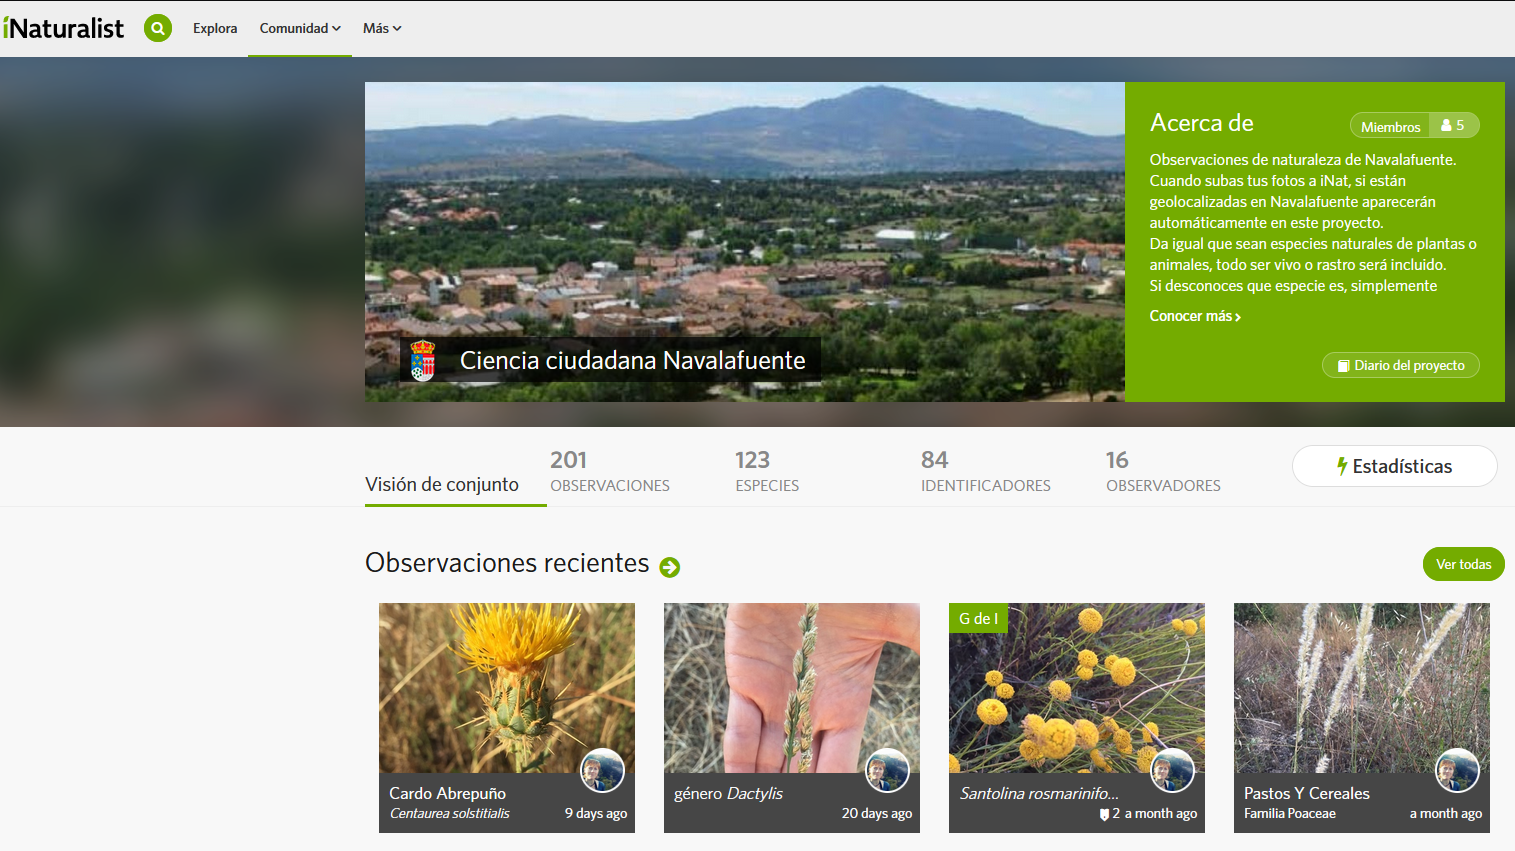This screenshot has width=1515, height=851.
Task: Click the '9 days ago' timestamp
Action: [595, 814]
